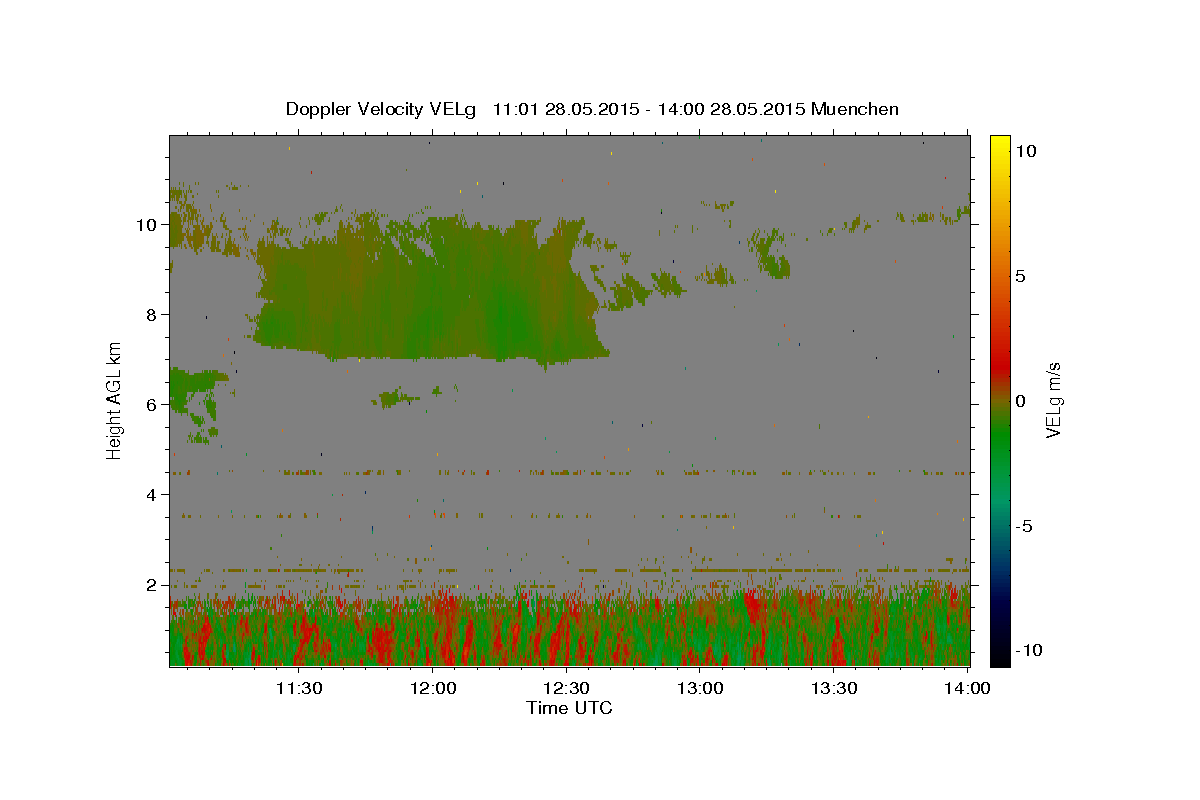
Task: Click the black bottom of the colorbar
Action: 999,655
